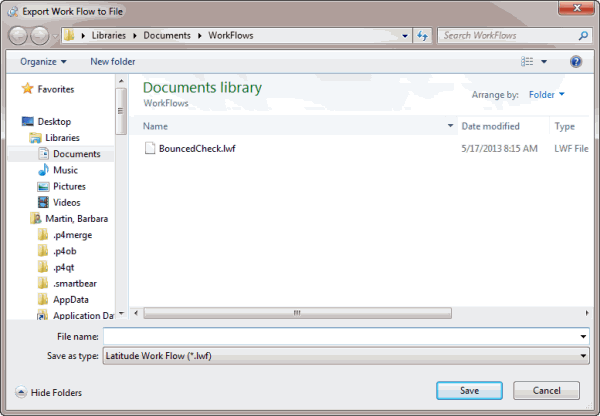Click the New folder button
Screen dimensions: 600x416
tap(113, 62)
